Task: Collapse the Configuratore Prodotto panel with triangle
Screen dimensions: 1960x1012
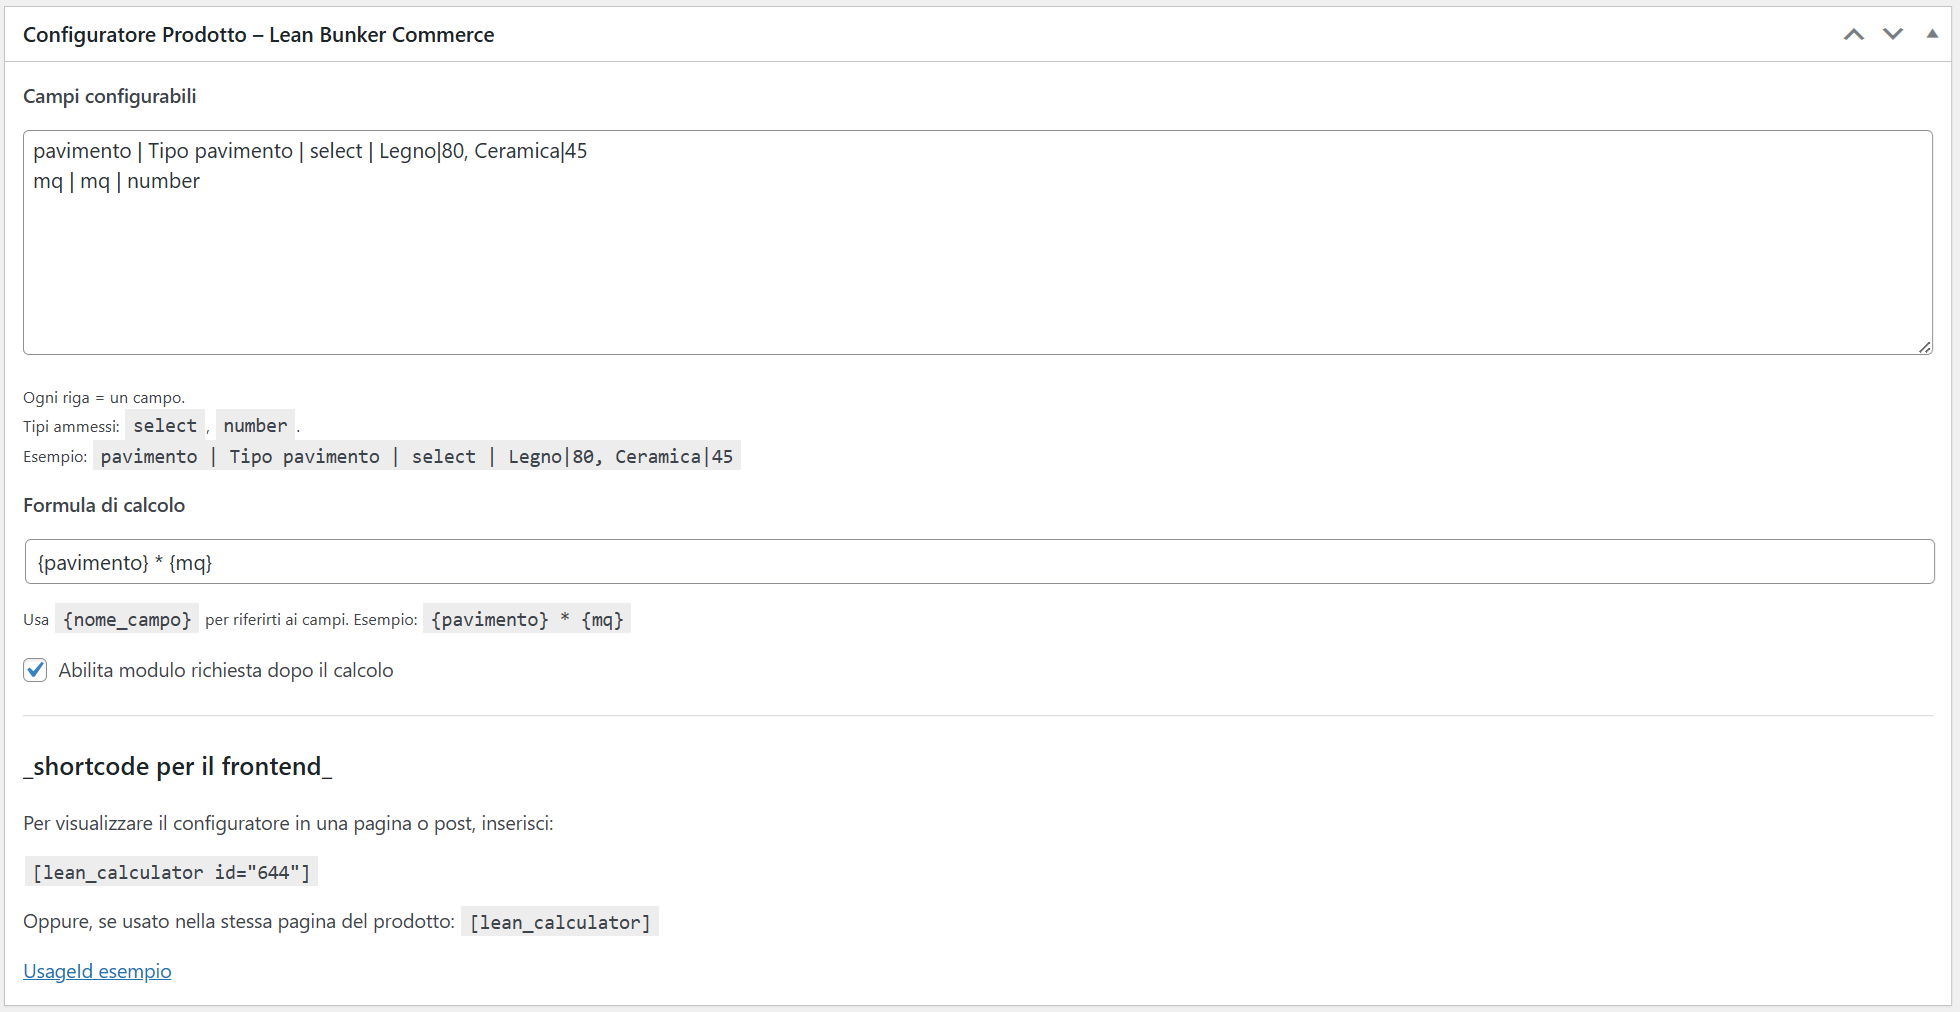Action: point(1932,34)
